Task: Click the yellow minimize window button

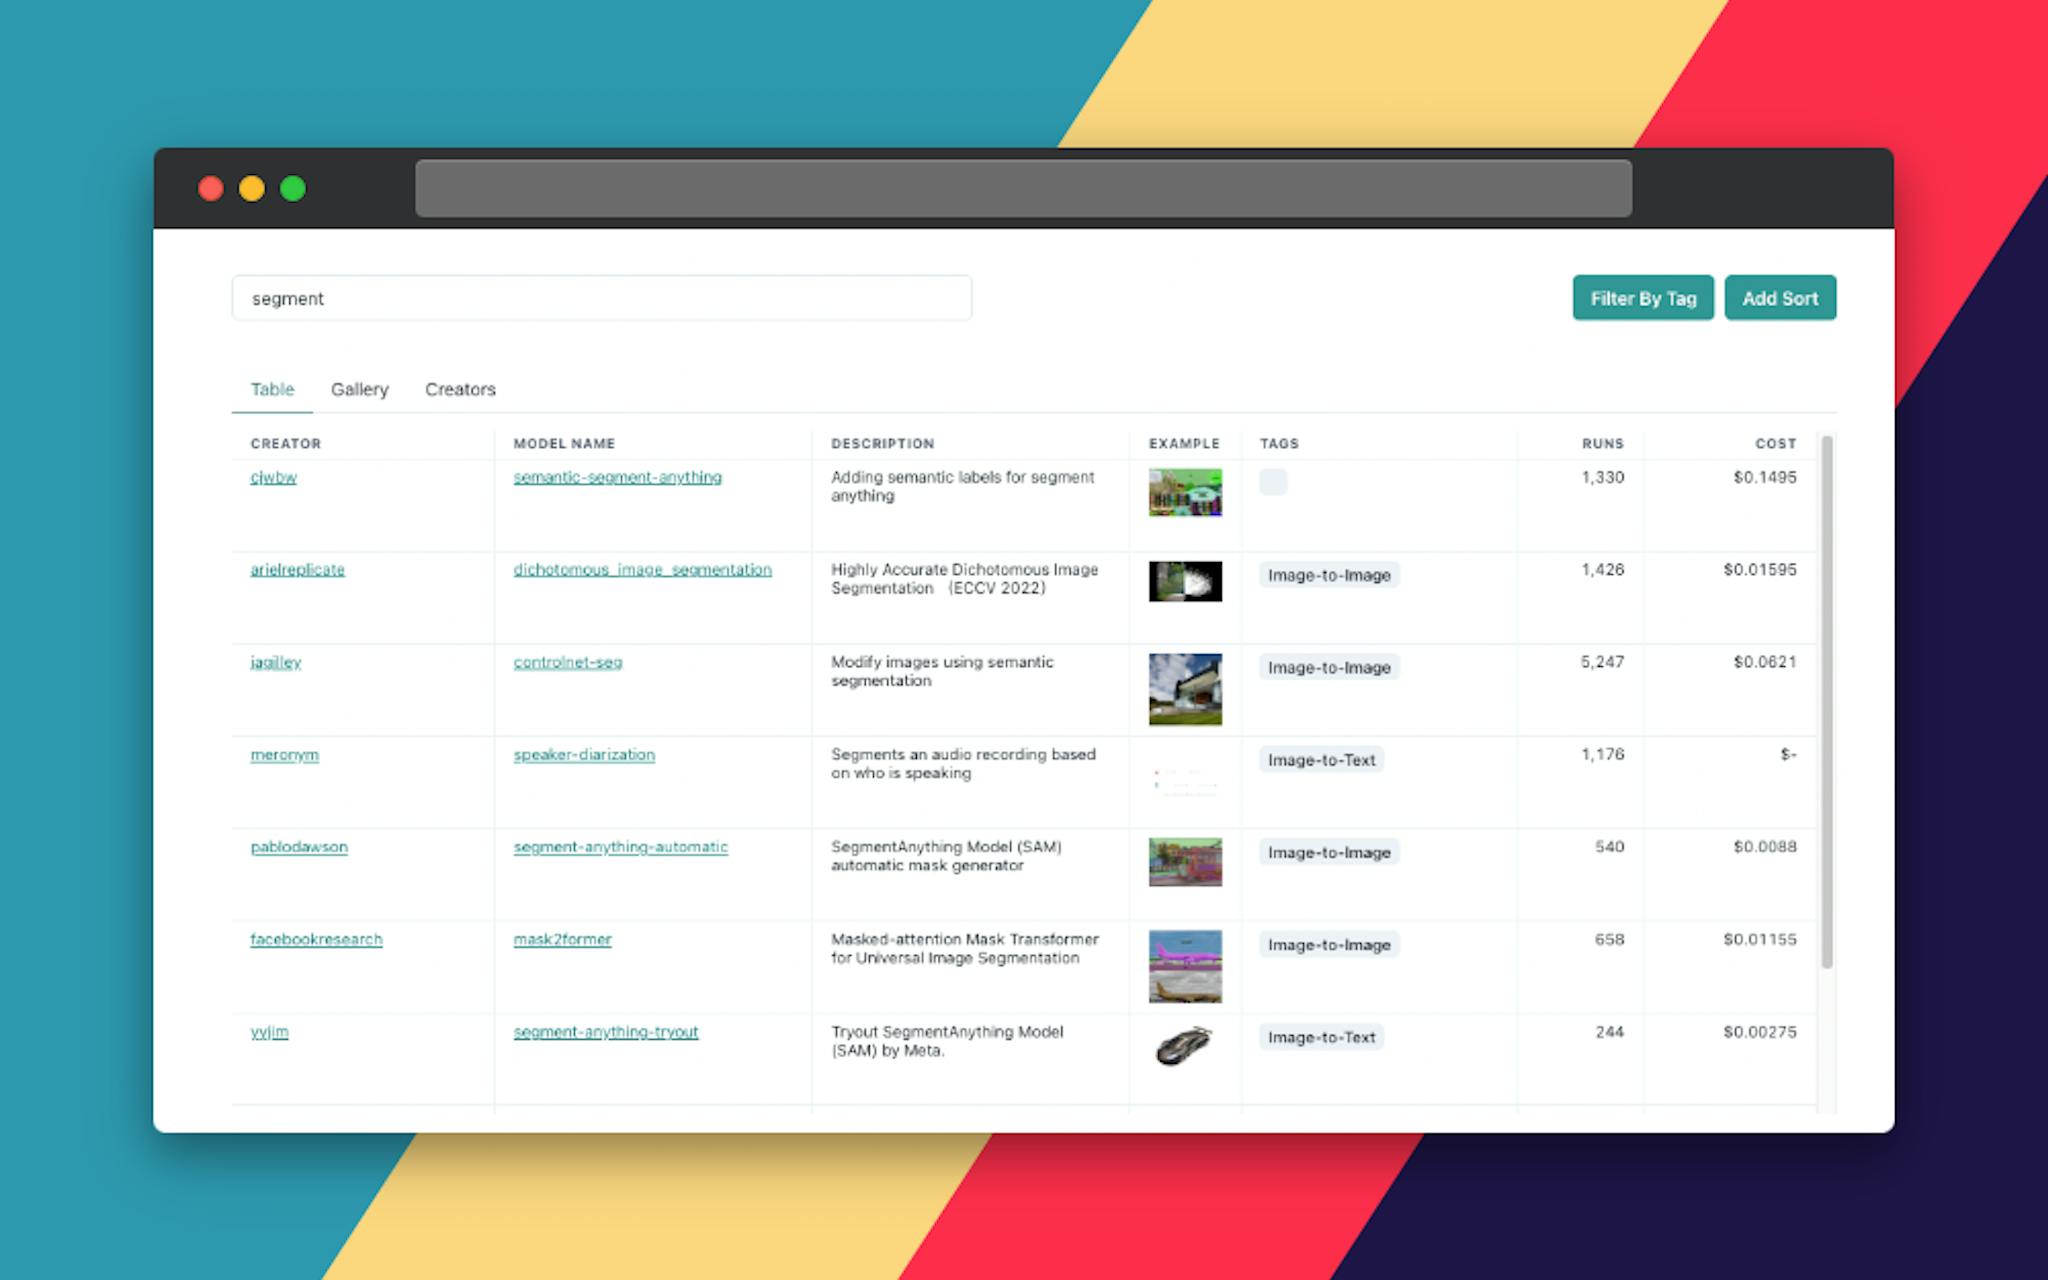Action: coord(252,188)
